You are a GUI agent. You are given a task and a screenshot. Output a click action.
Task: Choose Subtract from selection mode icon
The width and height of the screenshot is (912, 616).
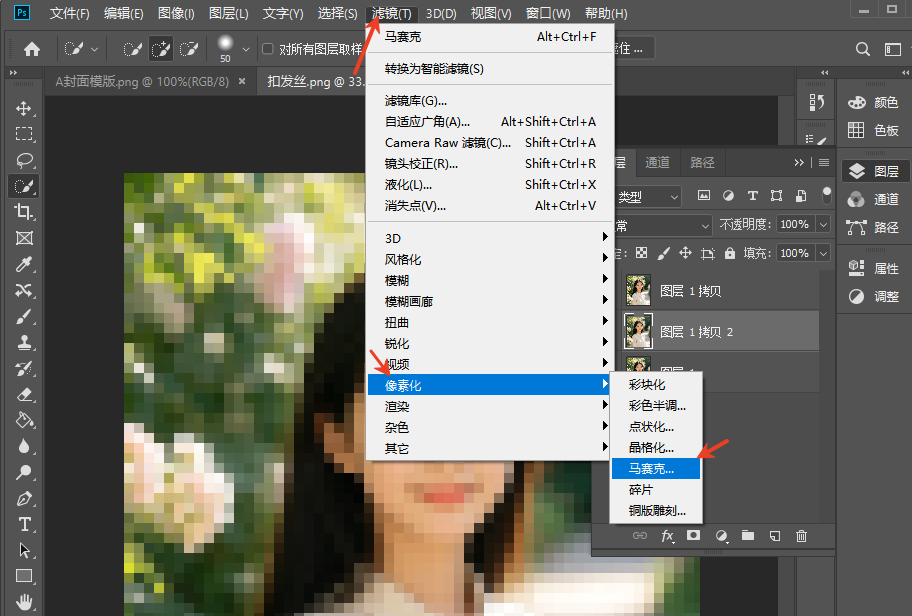click(189, 49)
